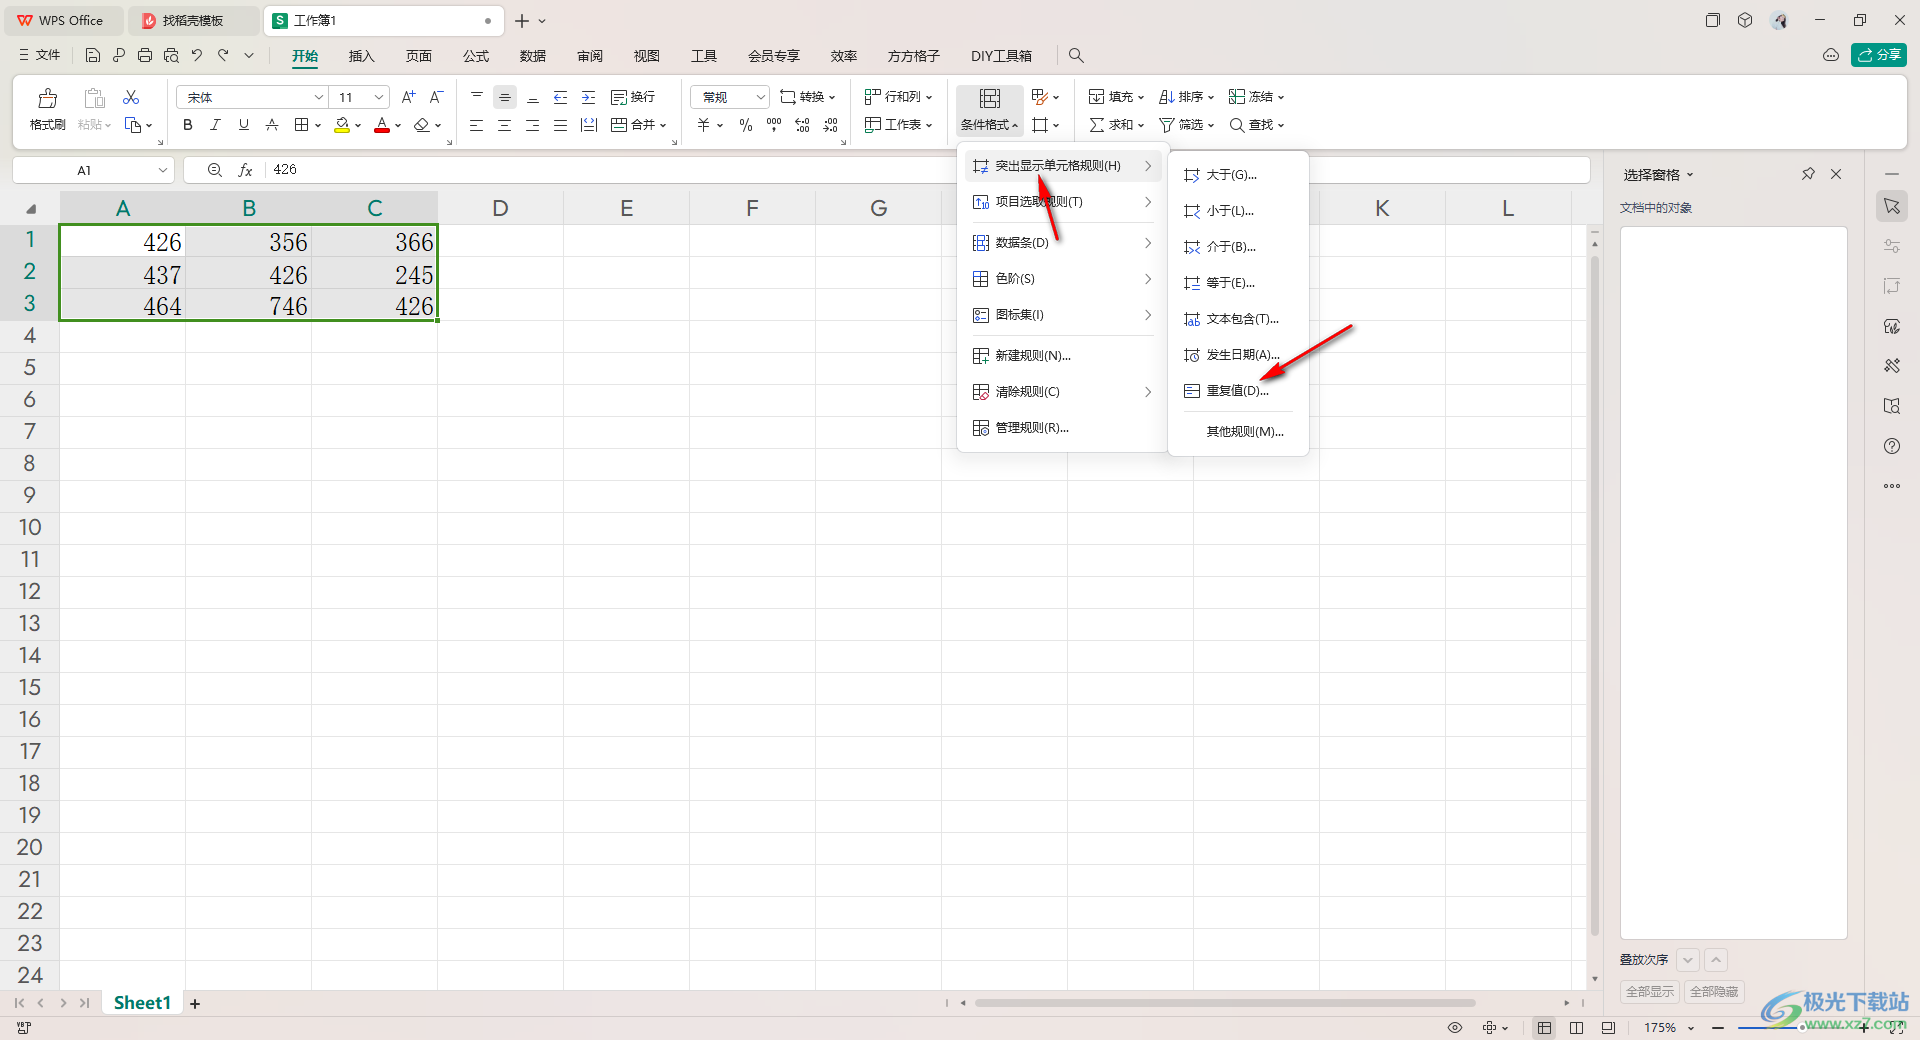The width and height of the screenshot is (1920, 1040).
Task: Toggle Underline formatting
Action: (x=243, y=125)
